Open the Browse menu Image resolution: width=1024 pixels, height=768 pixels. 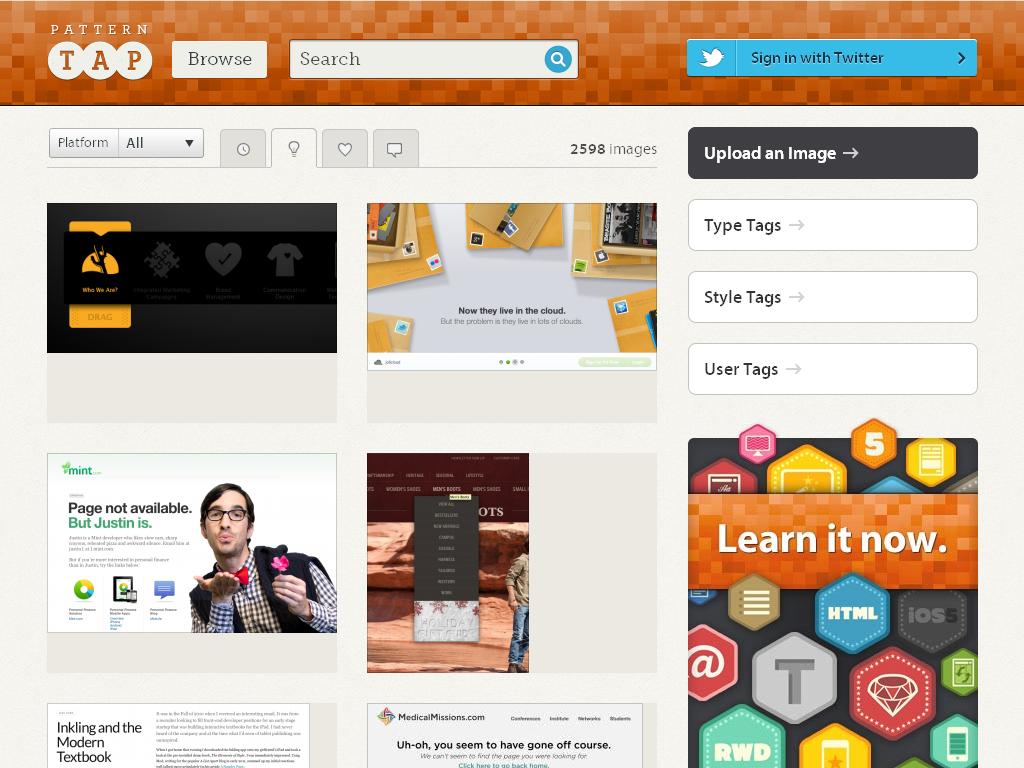click(219, 59)
